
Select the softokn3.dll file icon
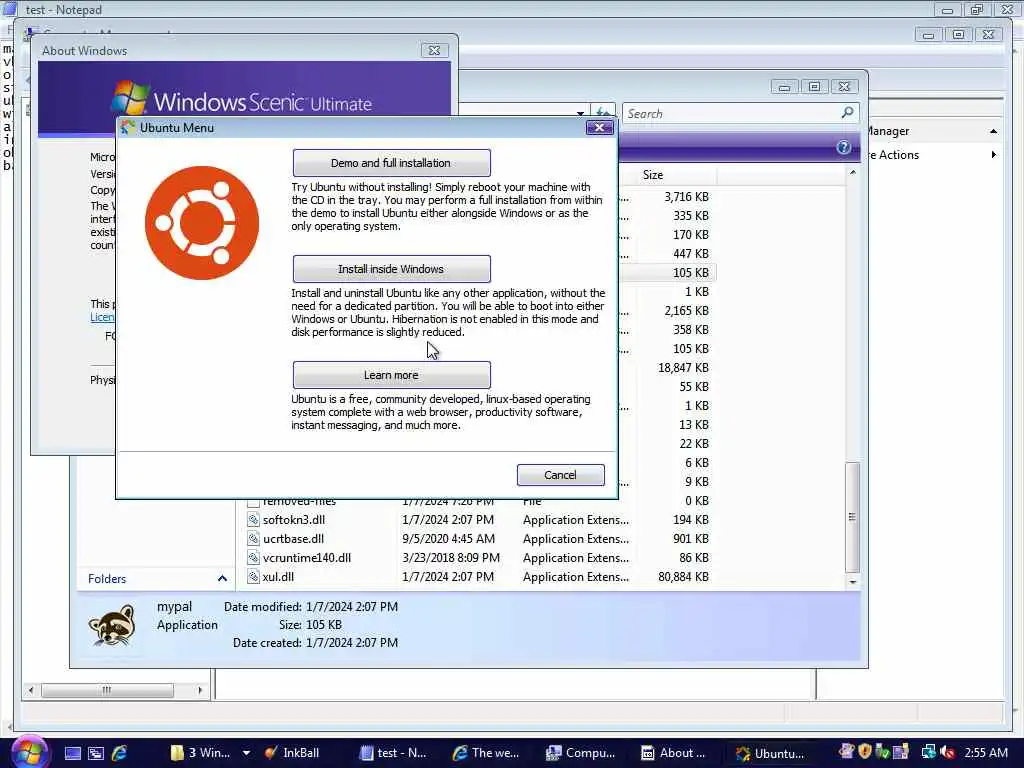253,520
